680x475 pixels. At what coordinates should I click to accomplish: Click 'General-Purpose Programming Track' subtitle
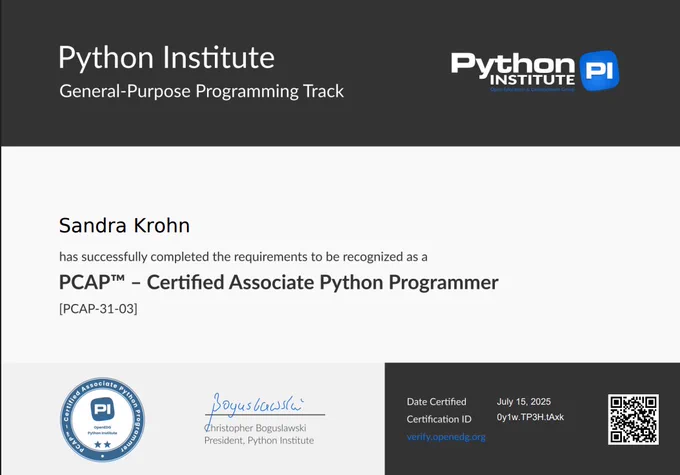click(x=202, y=91)
